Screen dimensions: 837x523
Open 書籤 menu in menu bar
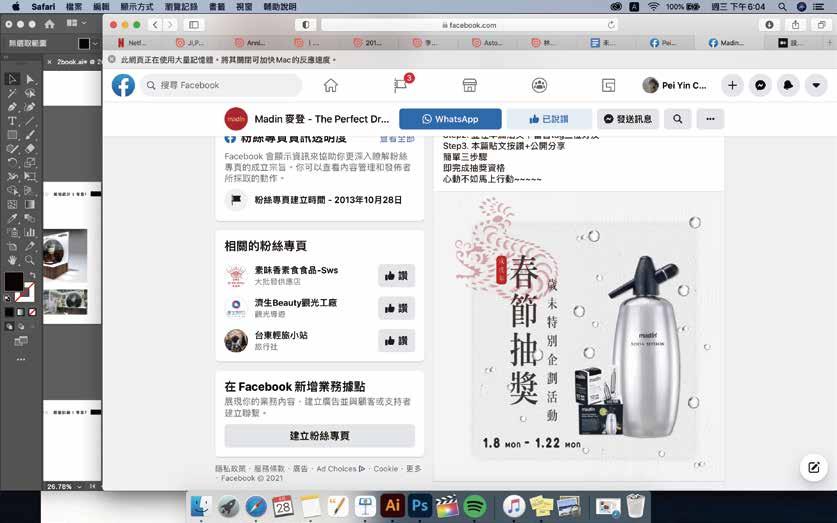tap(217, 7)
